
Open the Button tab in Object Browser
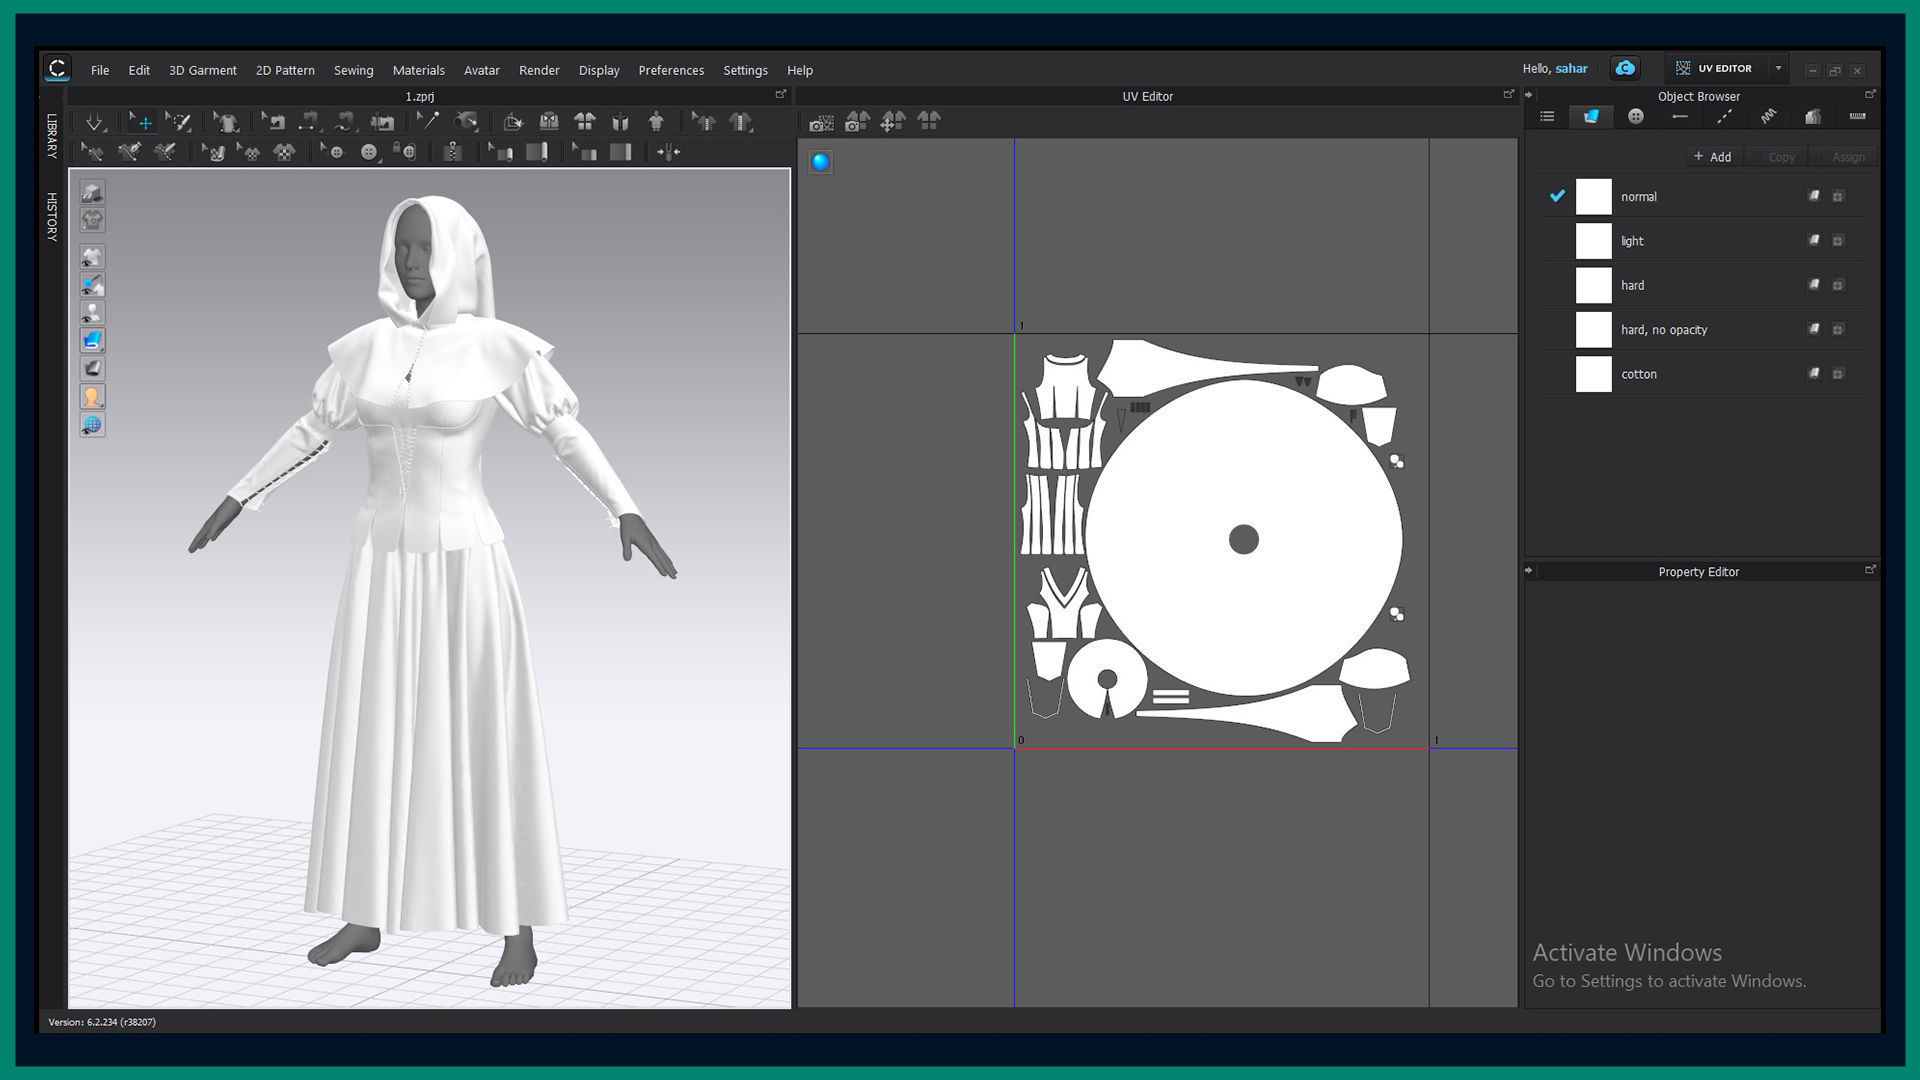pos(1636,117)
